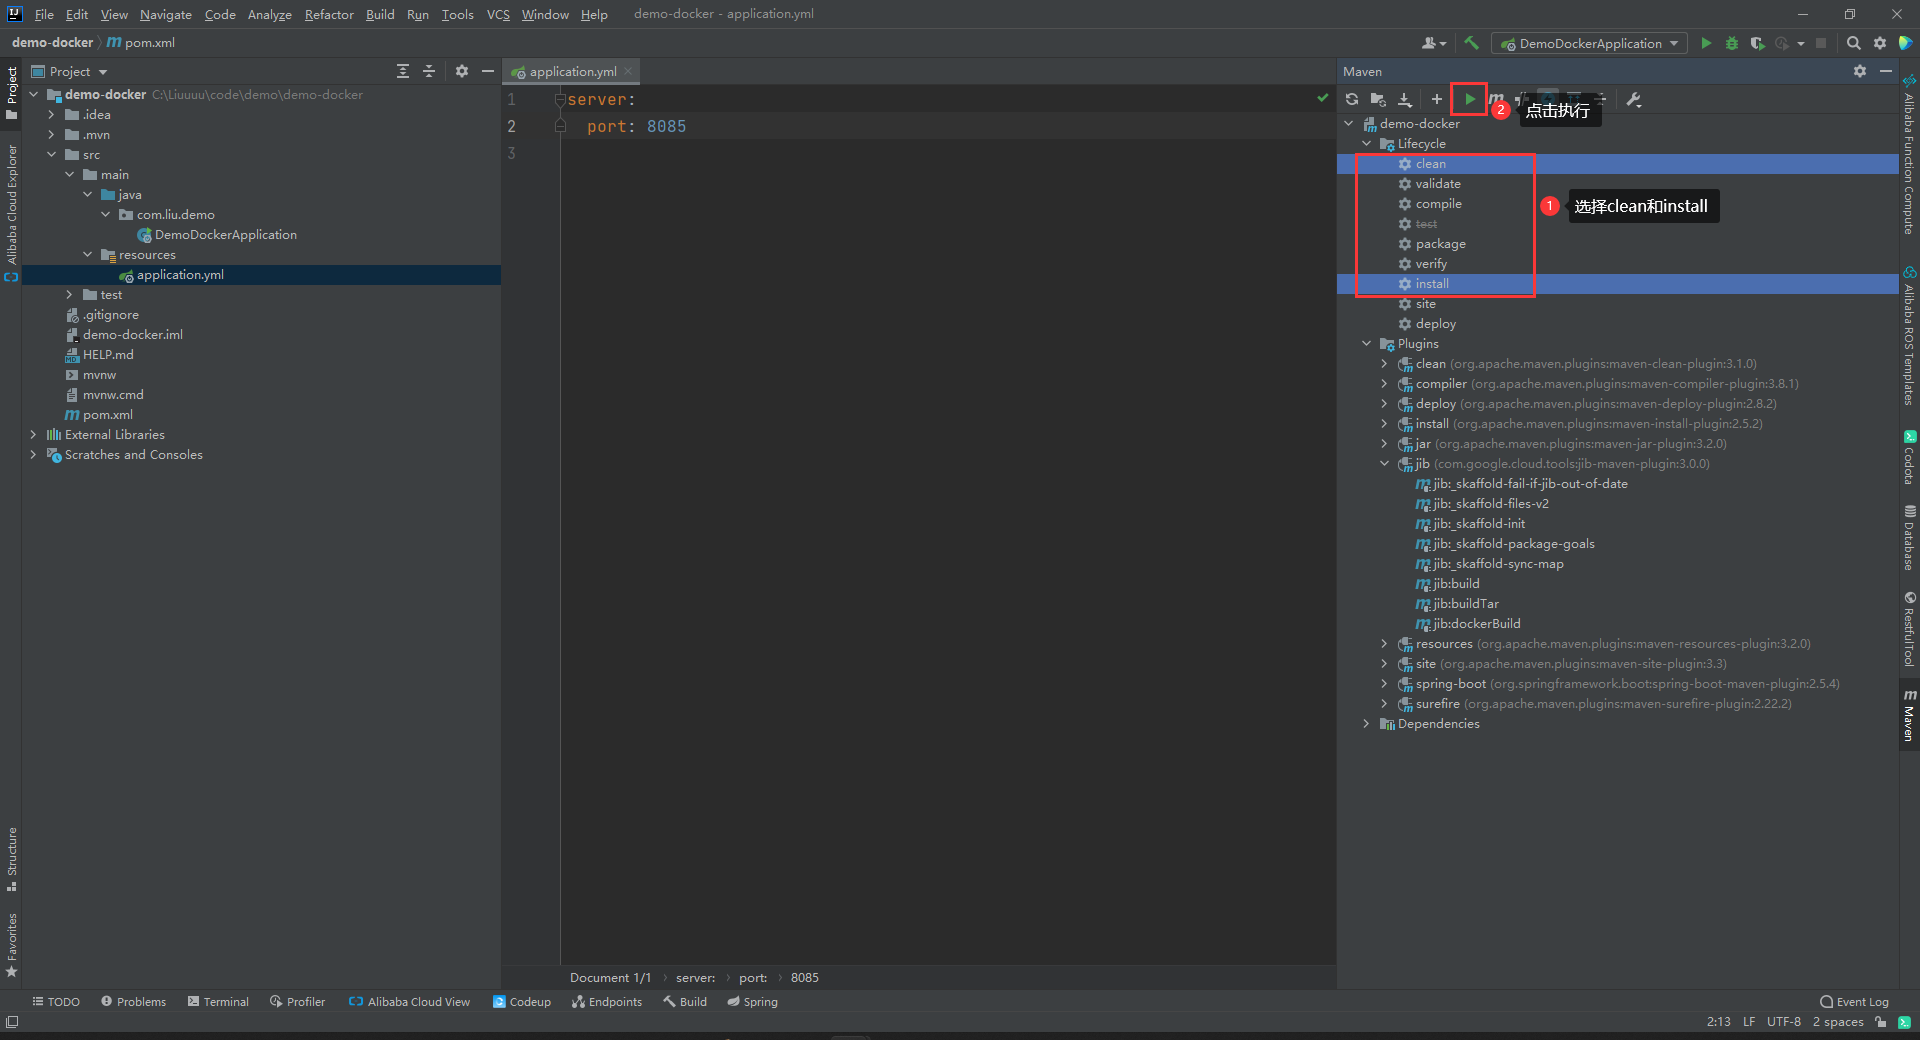Viewport: 1920px width, 1040px height.
Task: Open the Analyze menu
Action: point(270,14)
